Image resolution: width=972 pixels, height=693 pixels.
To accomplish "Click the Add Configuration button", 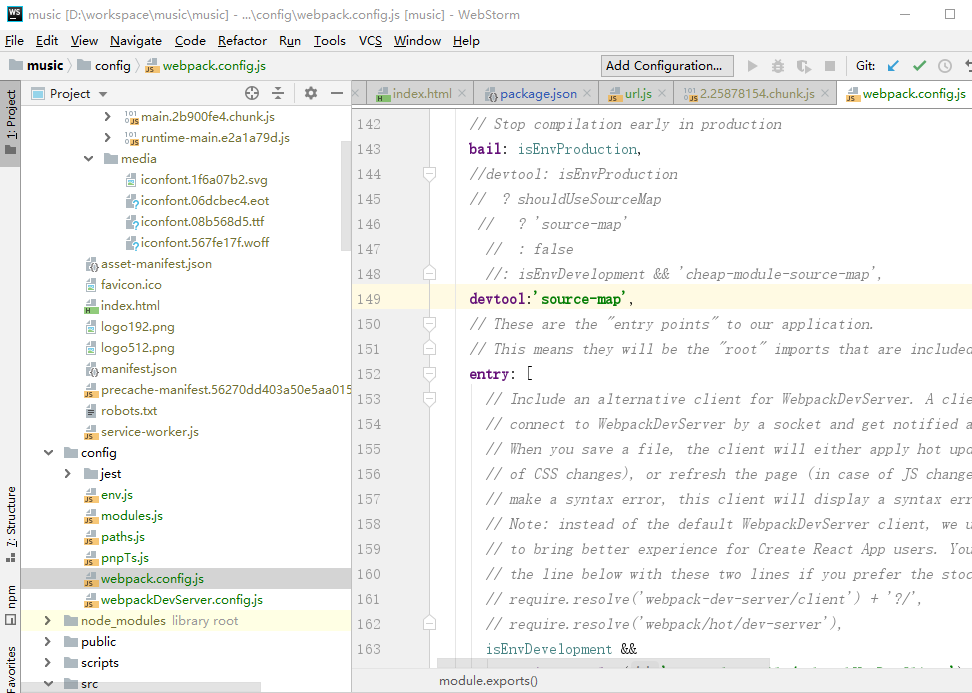I will [667, 66].
